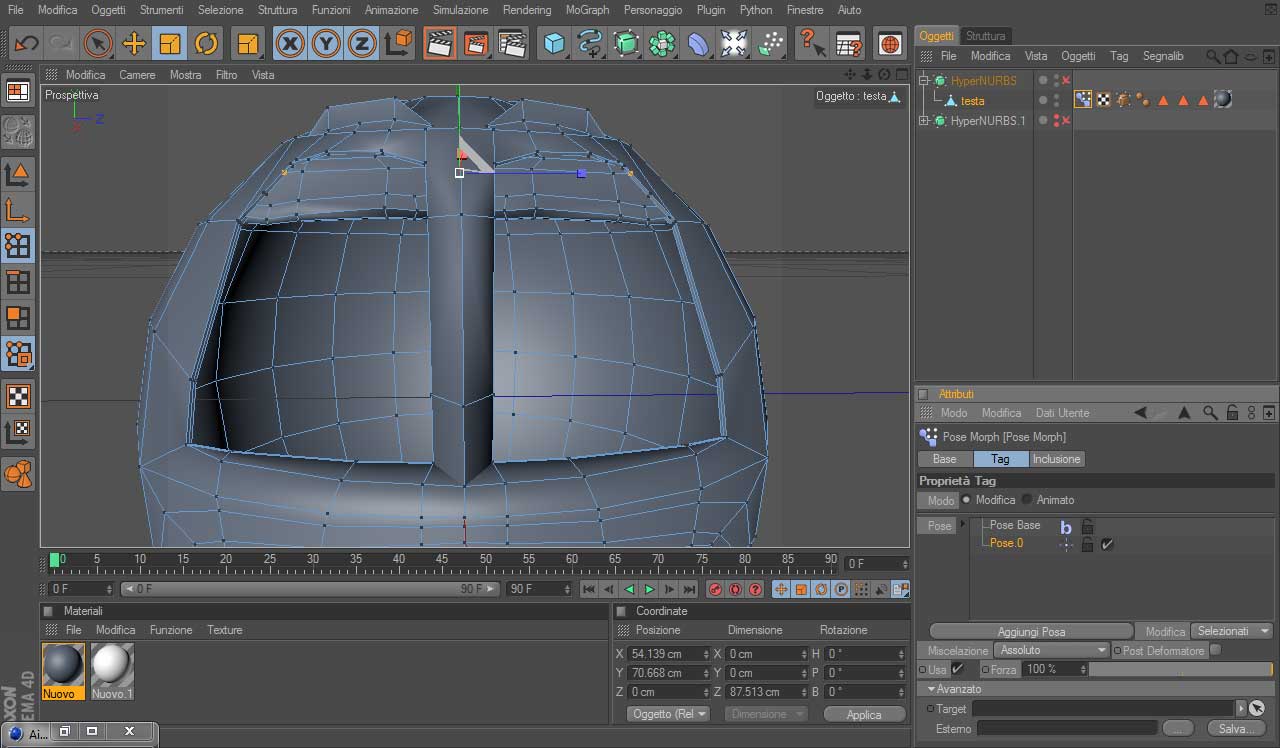Image resolution: width=1280 pixels, height=748 pixels.
Task: Click the Applica button
Action: coord(863,714)
